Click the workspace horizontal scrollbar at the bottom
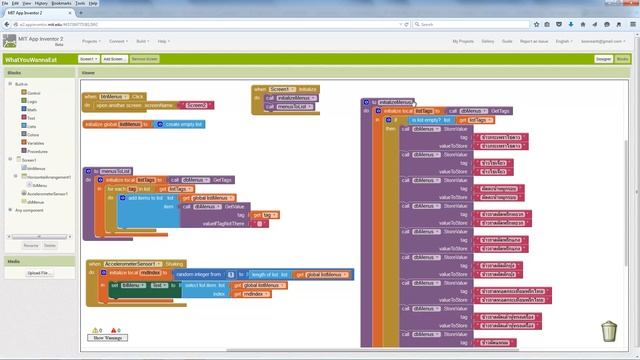 tap(372, 350)
